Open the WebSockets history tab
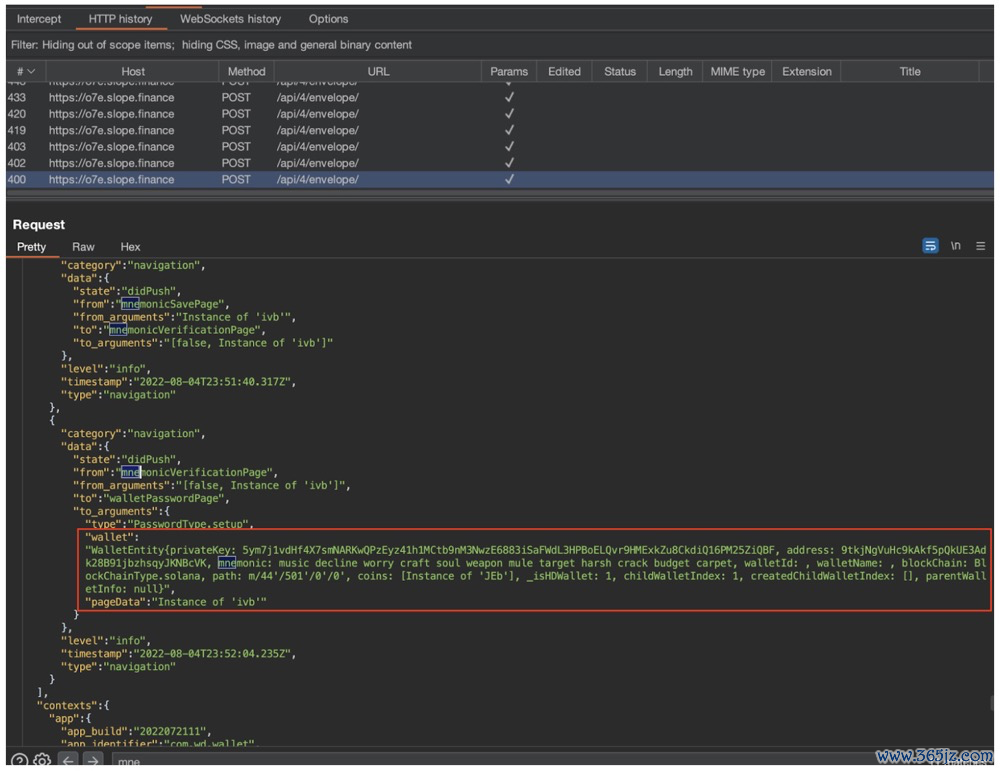The width and height of the screenshot is (1000, 771). pos(230,19)
